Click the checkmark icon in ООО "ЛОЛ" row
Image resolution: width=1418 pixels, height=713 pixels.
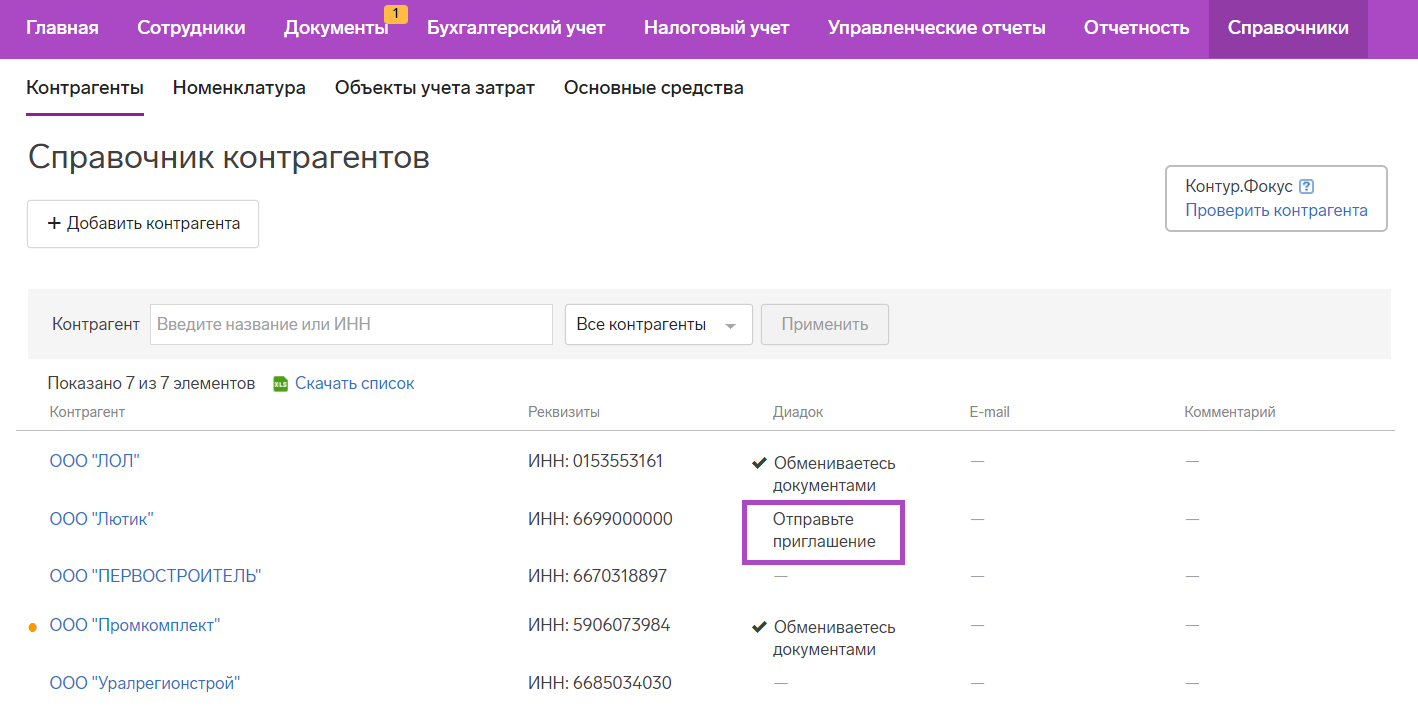[759, 464]
